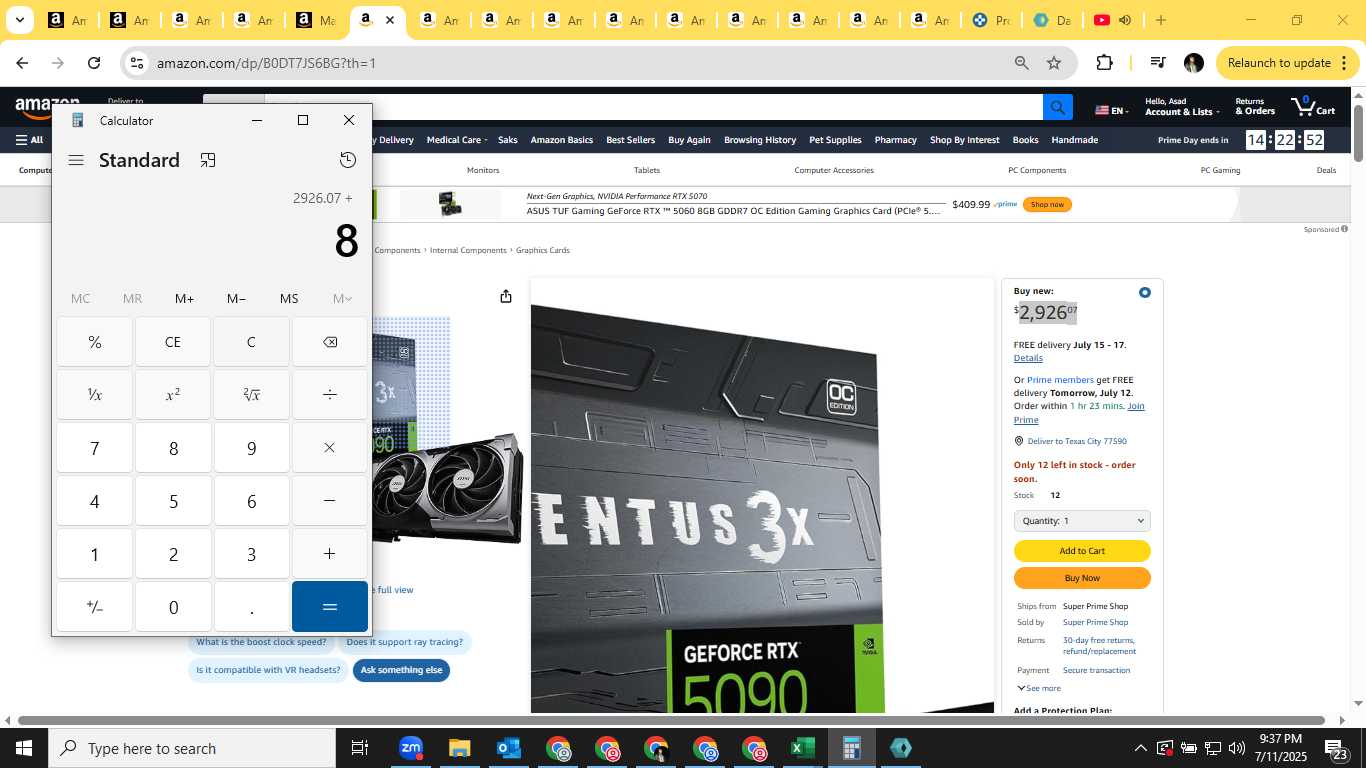Switch to the tab labeled Ma
The image size is (1366, 768).
coord(316,20)
